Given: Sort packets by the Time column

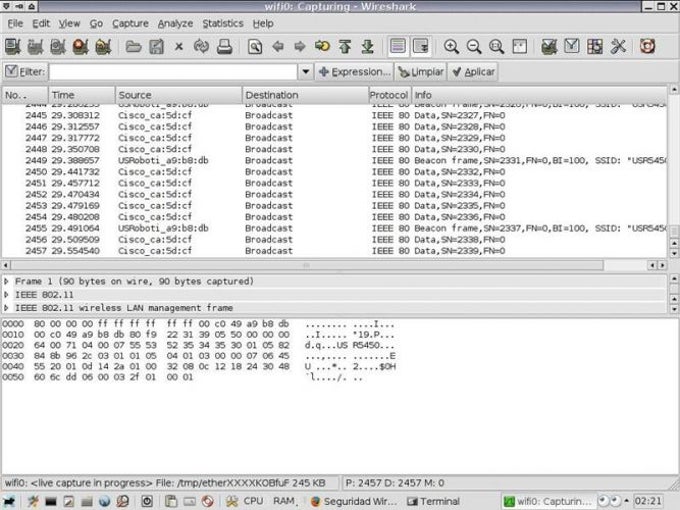Looking at the screenshot, I should 82,95.
